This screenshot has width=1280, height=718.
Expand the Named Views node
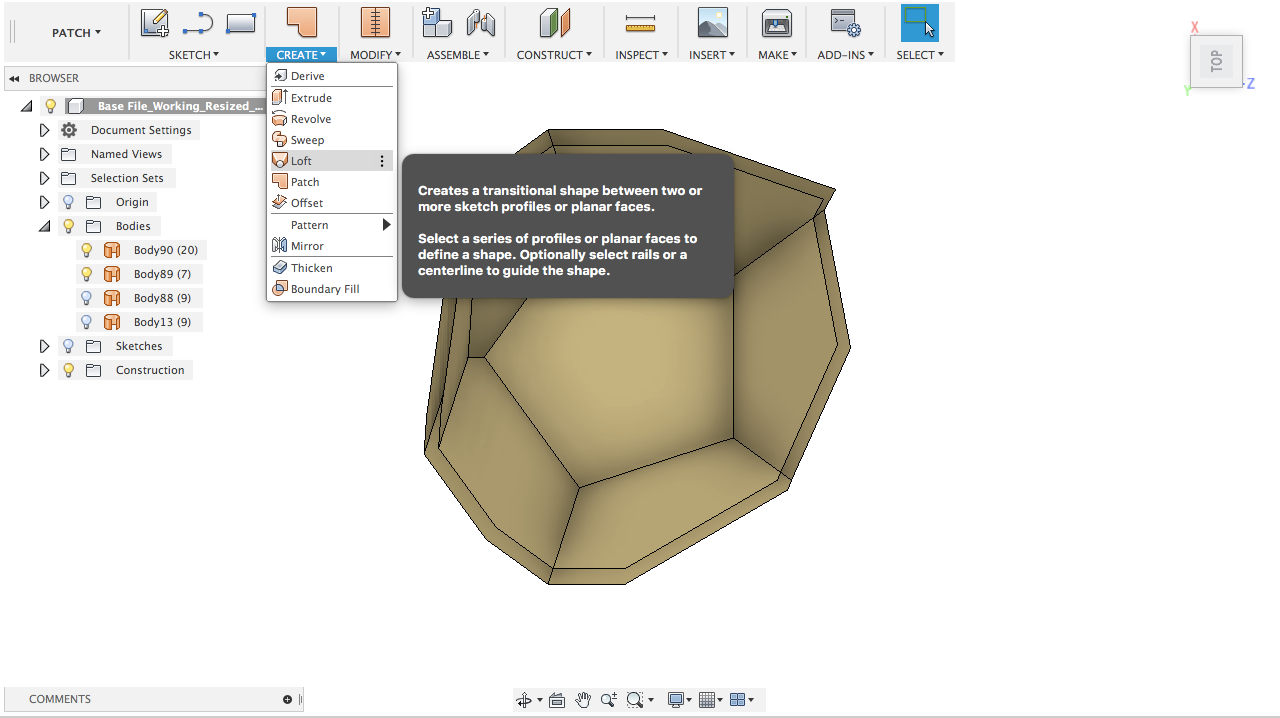tap(44, 154)
